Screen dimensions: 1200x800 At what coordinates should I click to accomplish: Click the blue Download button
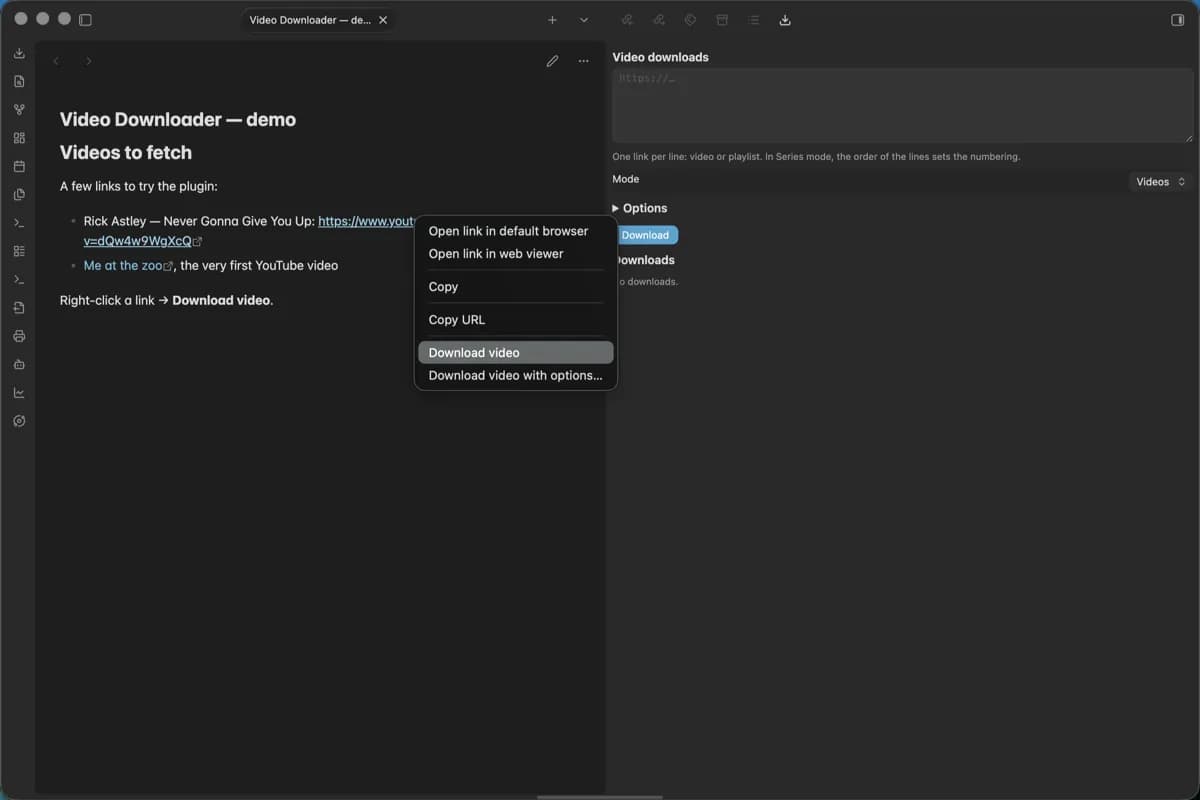point(645,235)
